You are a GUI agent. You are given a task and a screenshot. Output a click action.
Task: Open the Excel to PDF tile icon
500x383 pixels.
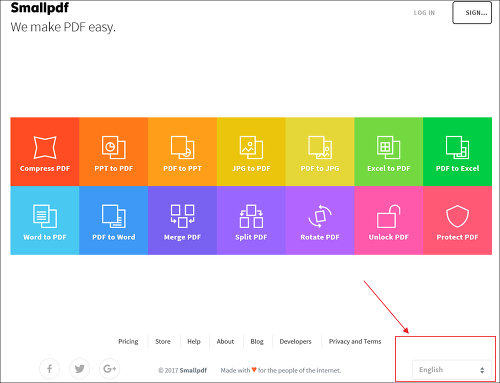coord(389,147)
